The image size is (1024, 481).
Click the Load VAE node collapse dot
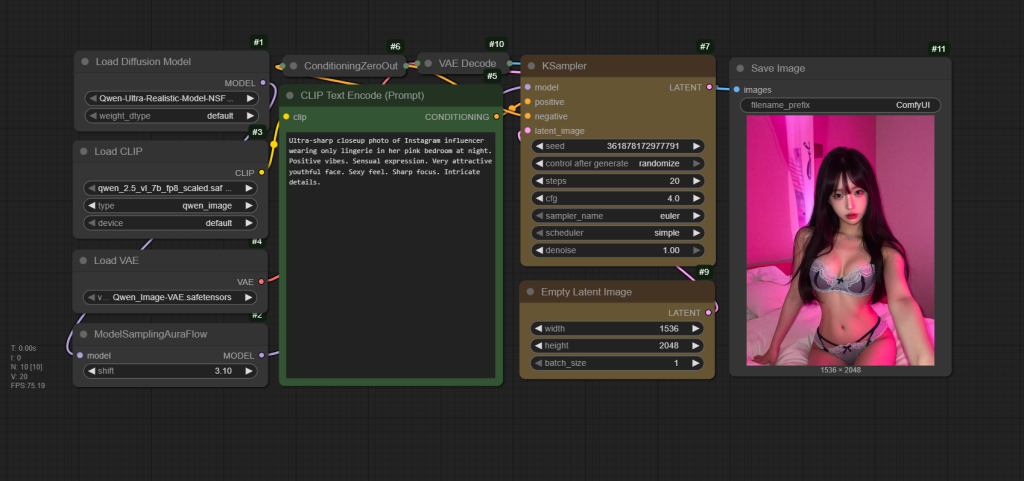[x=85, y=261]
